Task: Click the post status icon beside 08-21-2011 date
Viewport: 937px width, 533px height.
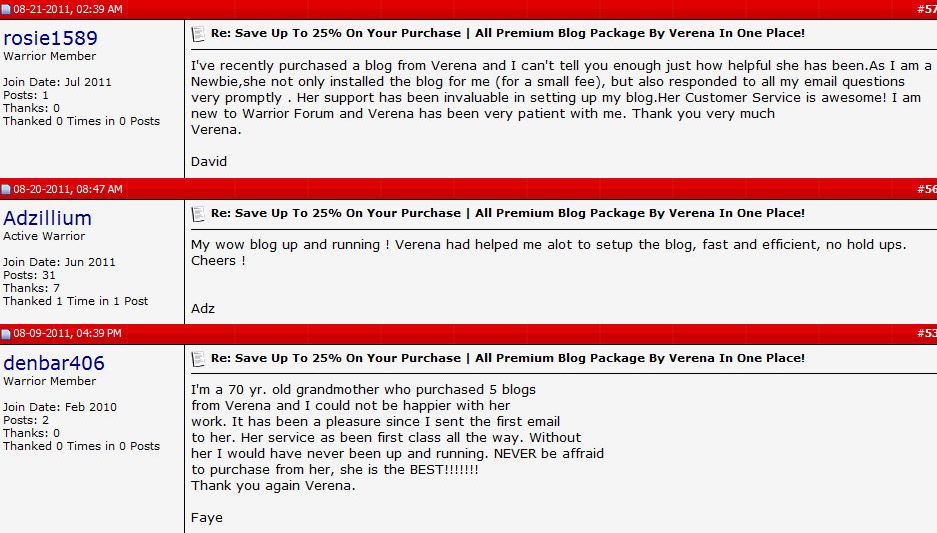Action: (6, 10)
